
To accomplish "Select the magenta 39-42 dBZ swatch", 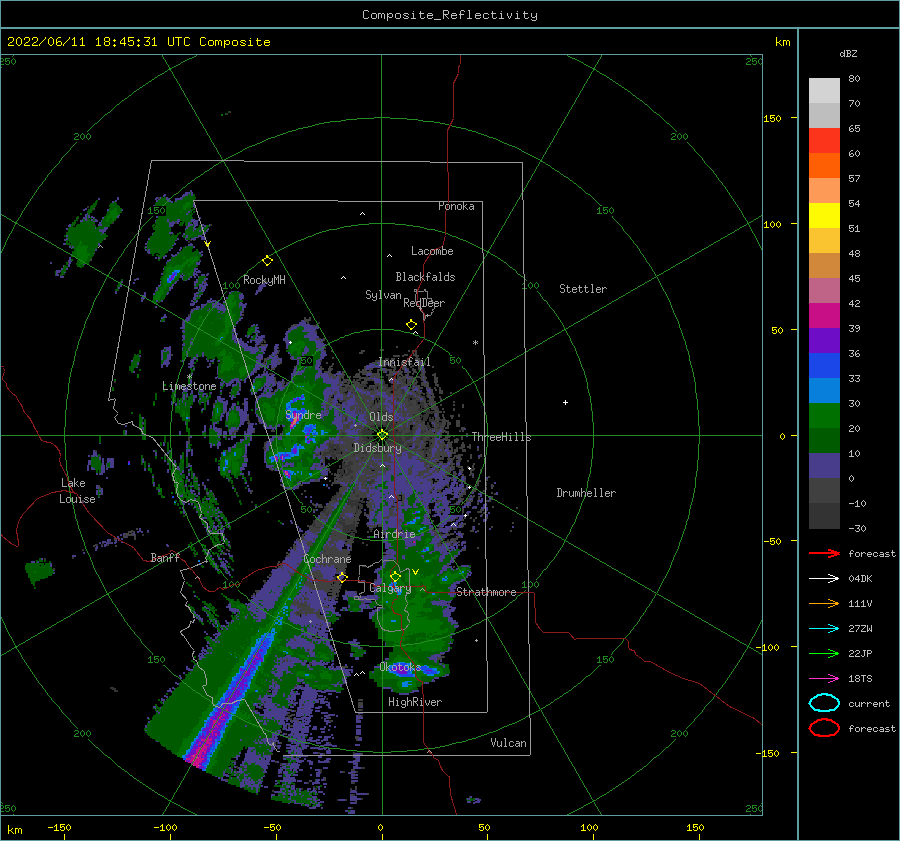I will (x=824, y=315).
